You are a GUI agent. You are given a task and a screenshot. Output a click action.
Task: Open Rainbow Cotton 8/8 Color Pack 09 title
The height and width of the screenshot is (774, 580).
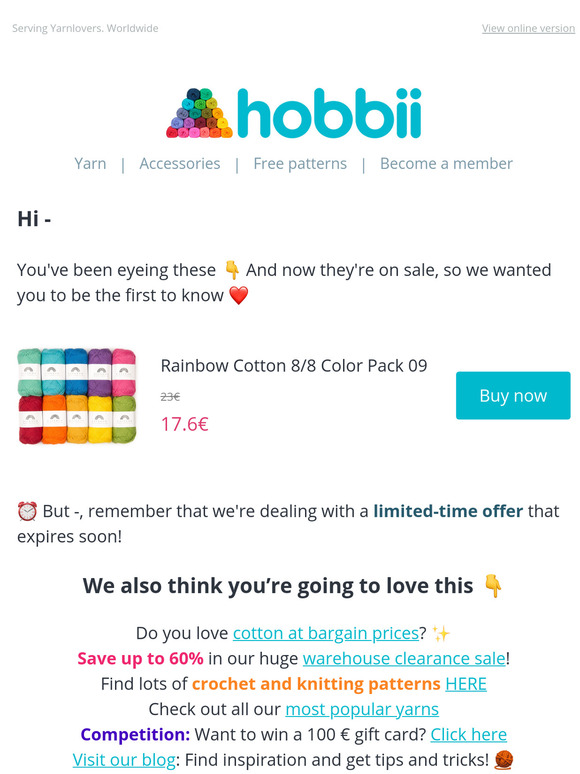coord(294,366)
